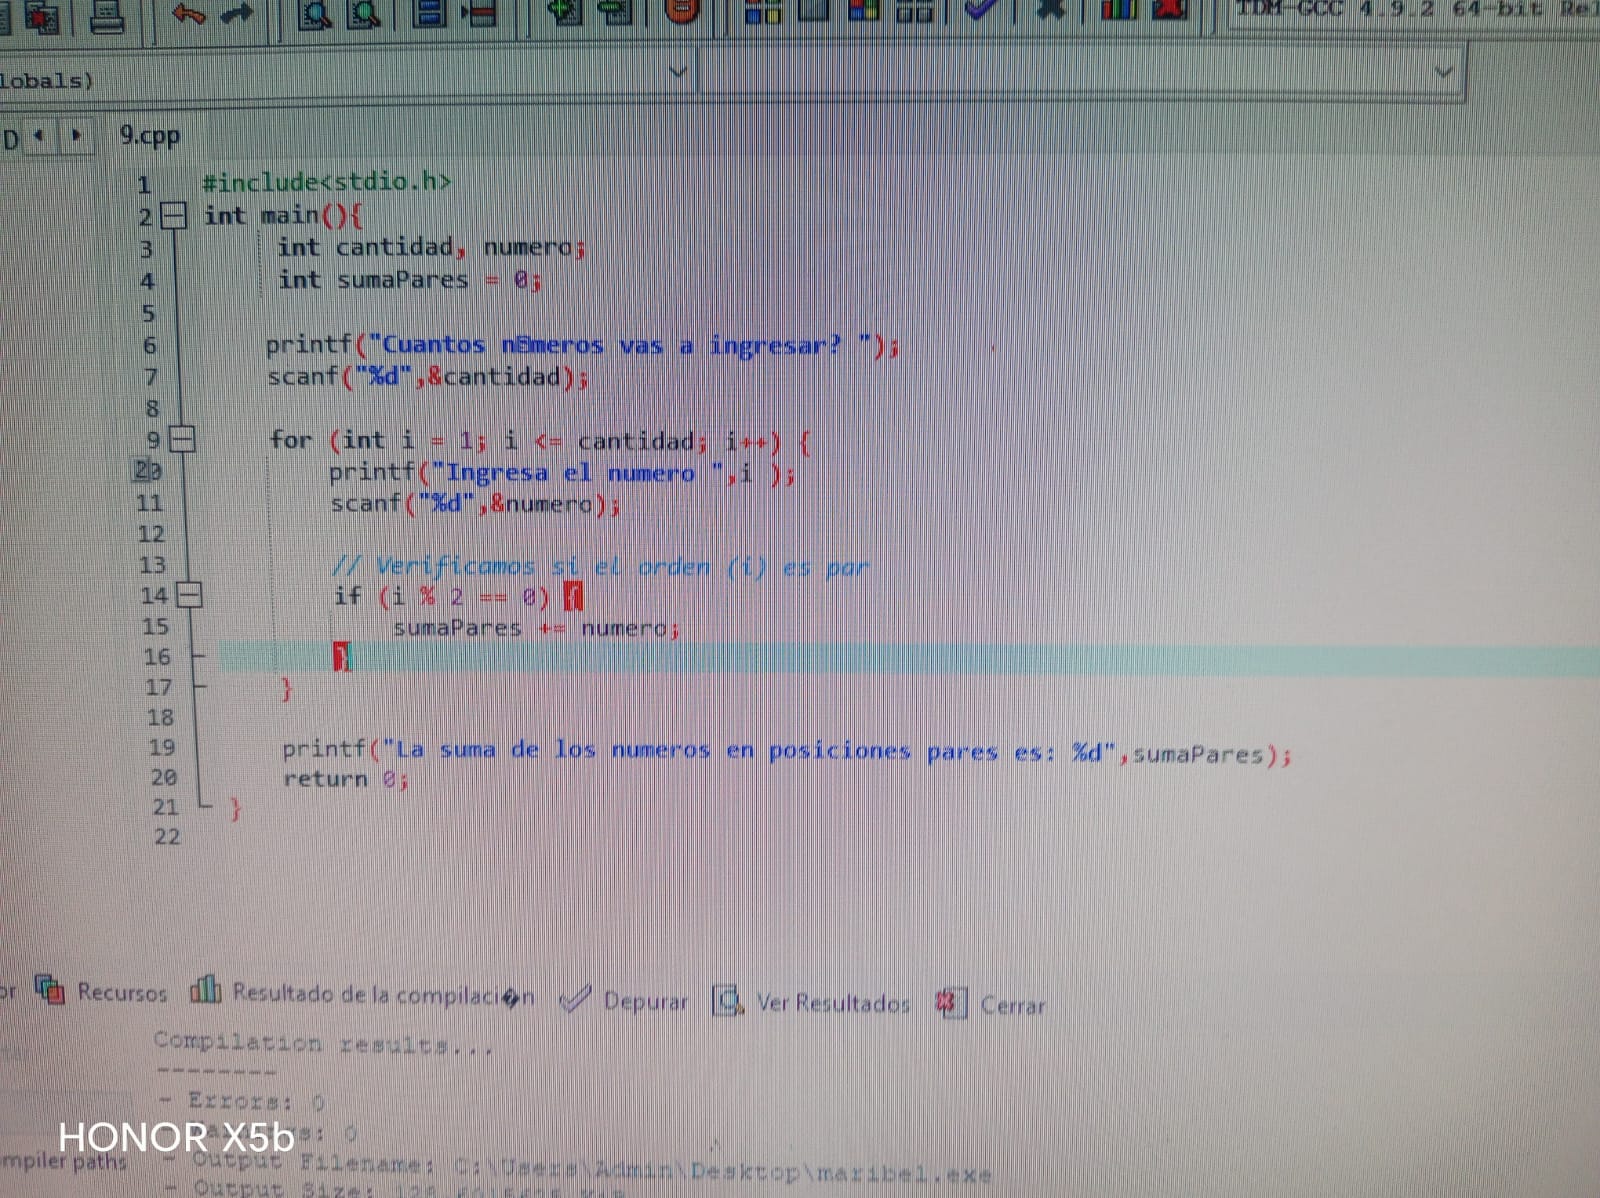Open the profile analysis color-bars icon
Viewport: 1600px width, 1198px height.
[x=1119, y=9]
